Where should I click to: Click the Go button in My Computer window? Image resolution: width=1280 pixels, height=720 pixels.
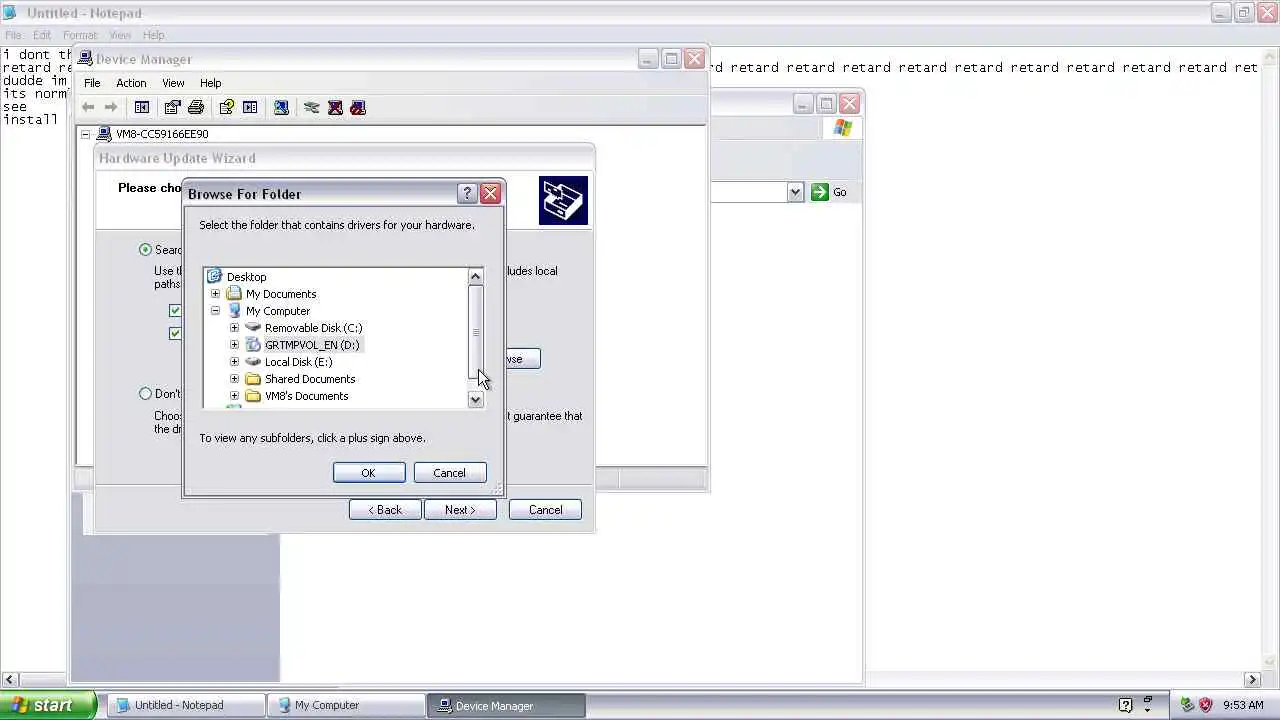click(x=829, y=192)
